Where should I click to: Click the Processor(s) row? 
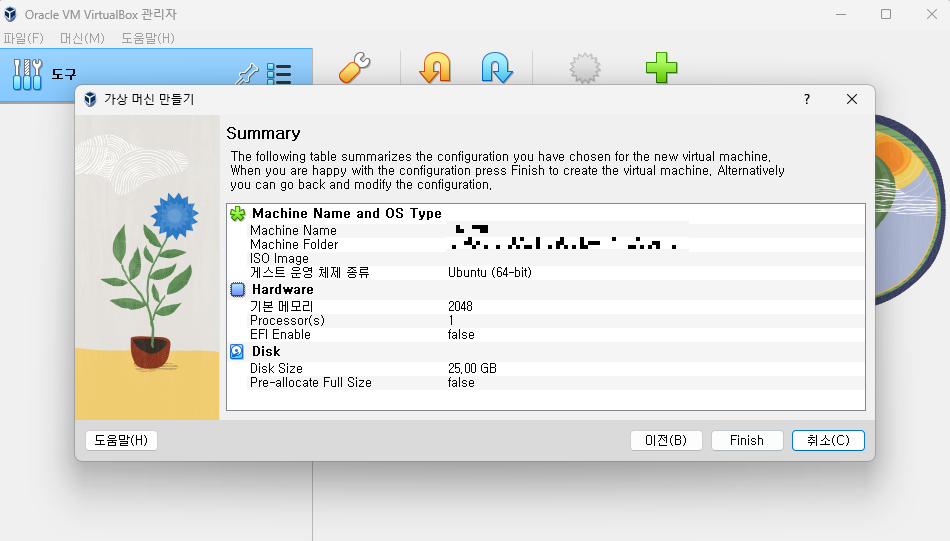pyautogui.click(x=546, y=320)
